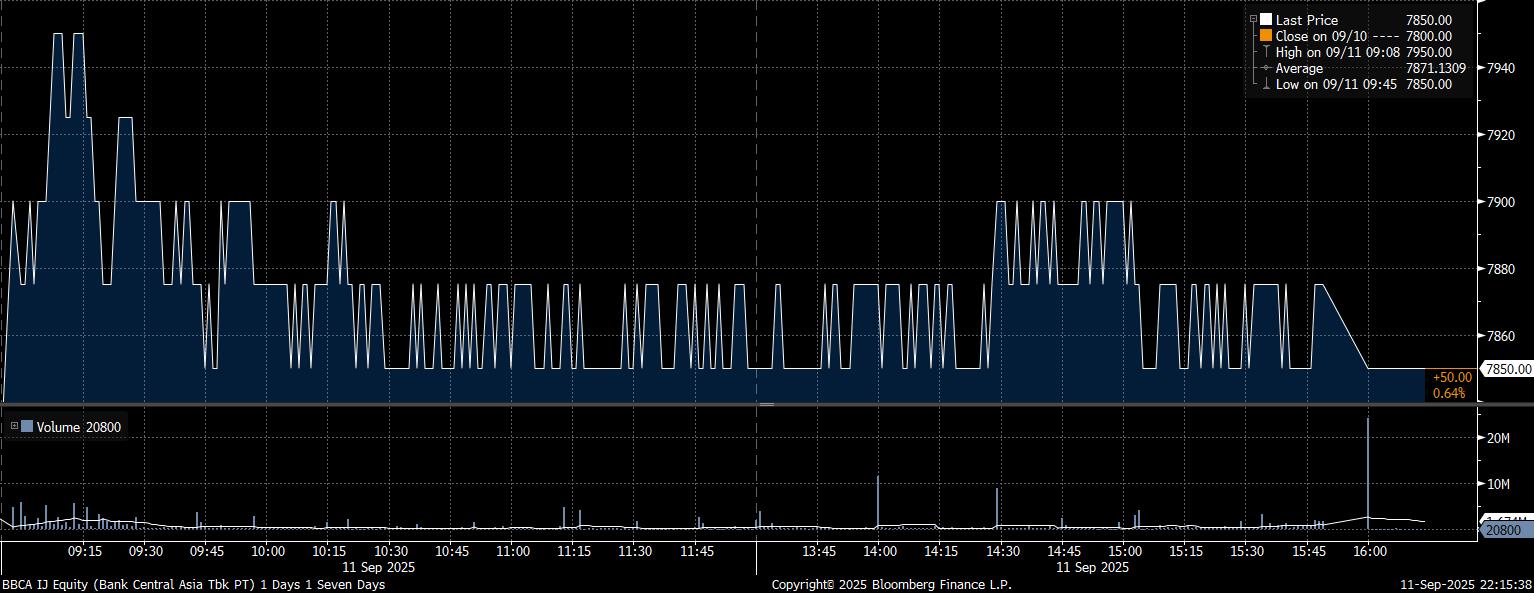
Task: Click the 20M volume axis label
Action: (x=1496, y=438)
